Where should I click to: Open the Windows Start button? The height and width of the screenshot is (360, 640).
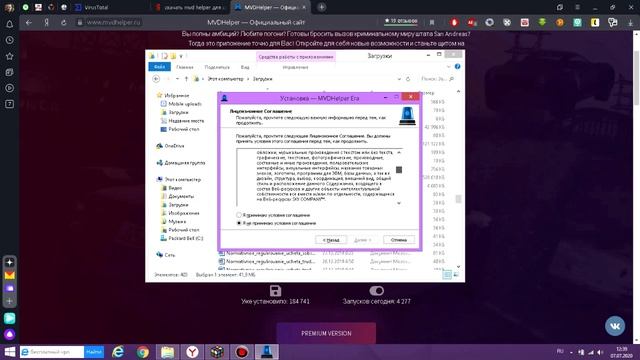coord(9,352)
